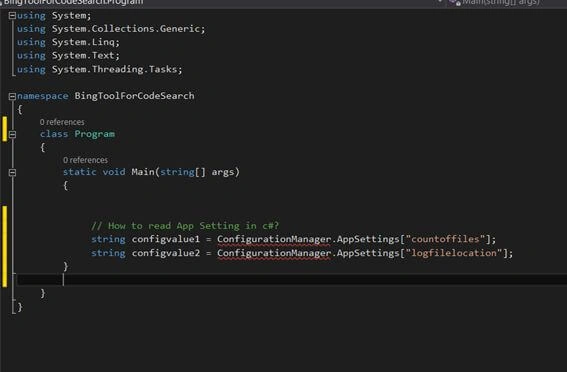Click the namespace name BingToolForCodeSearch
This screenshot has width=567, height=372.
(x=135, y=96)
